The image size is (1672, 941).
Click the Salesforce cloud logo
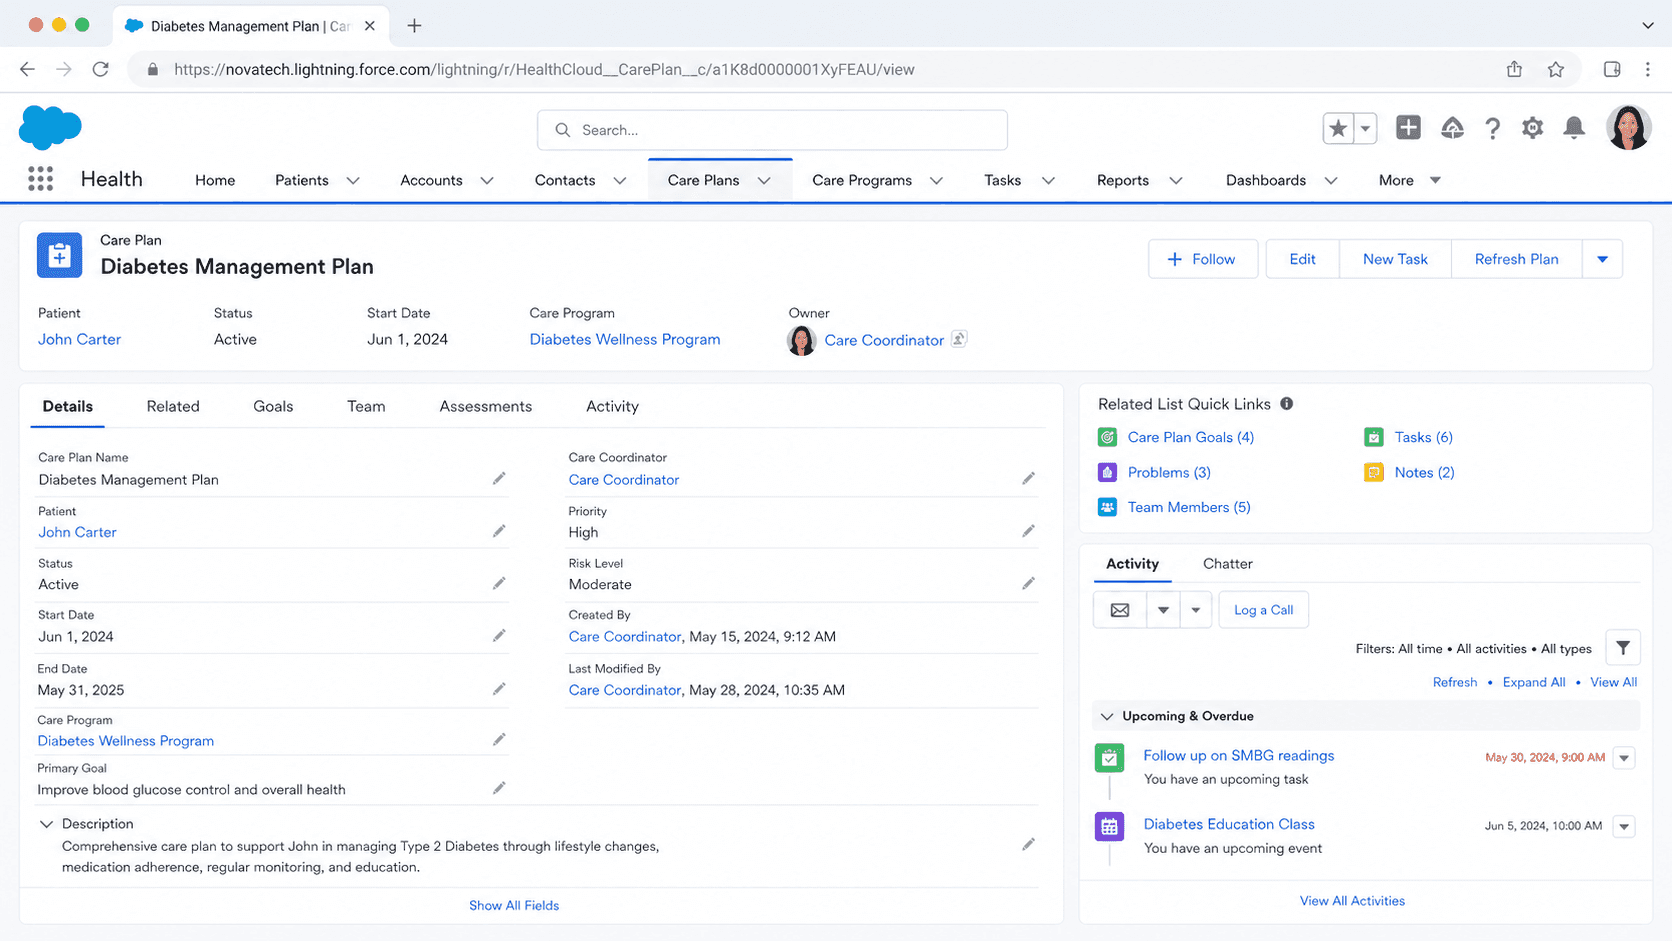tap(50, 127)
